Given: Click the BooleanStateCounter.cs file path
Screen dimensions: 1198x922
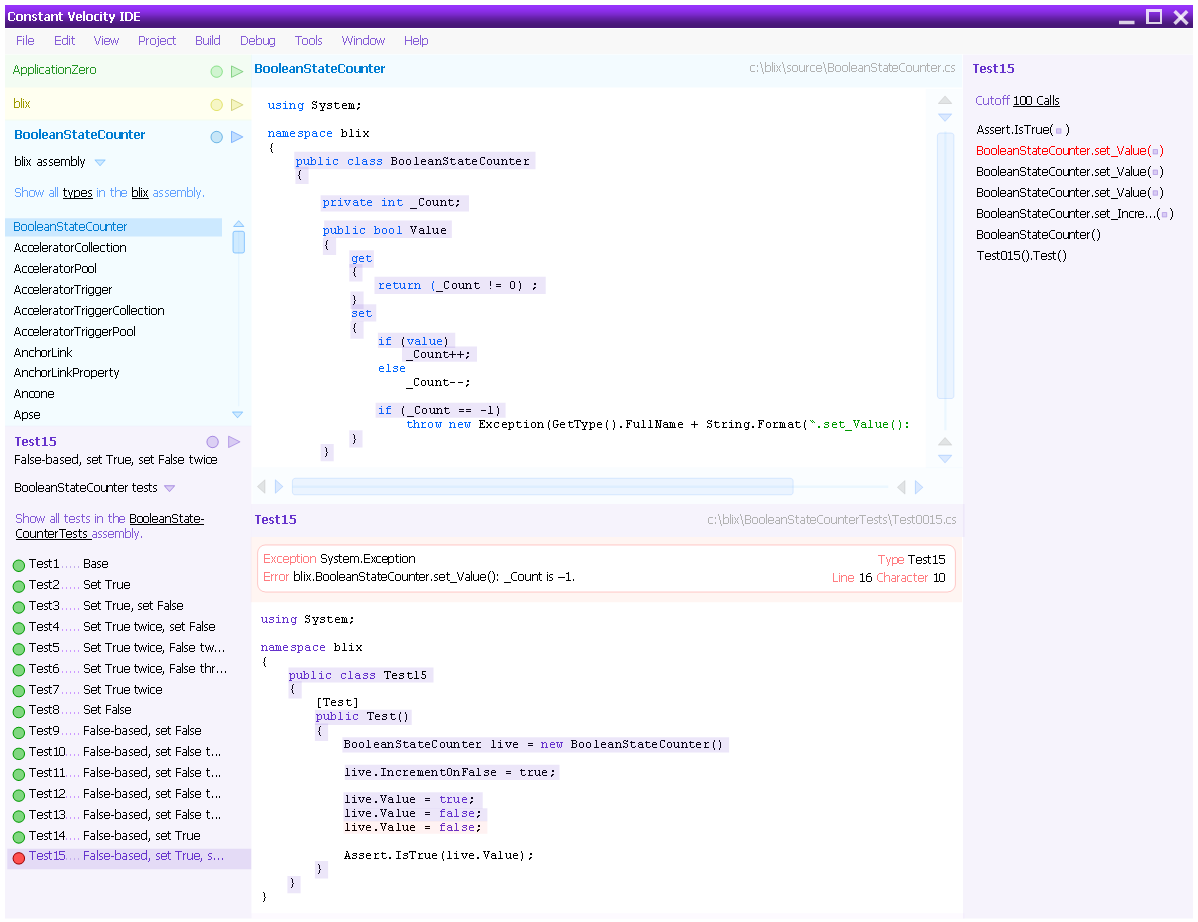Looking at the screenshot, I should click(852, 68).
